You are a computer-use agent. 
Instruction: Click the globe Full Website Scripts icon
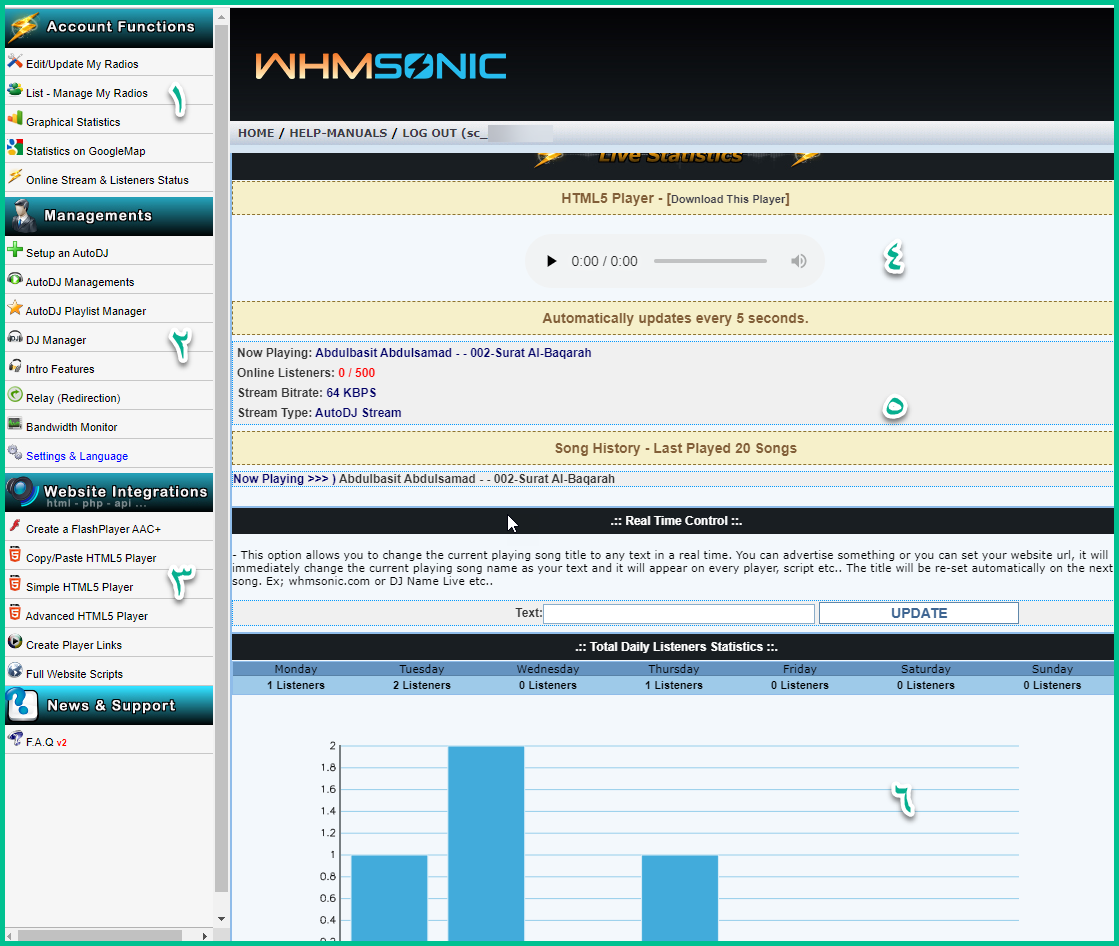click(x=14, y=672)
